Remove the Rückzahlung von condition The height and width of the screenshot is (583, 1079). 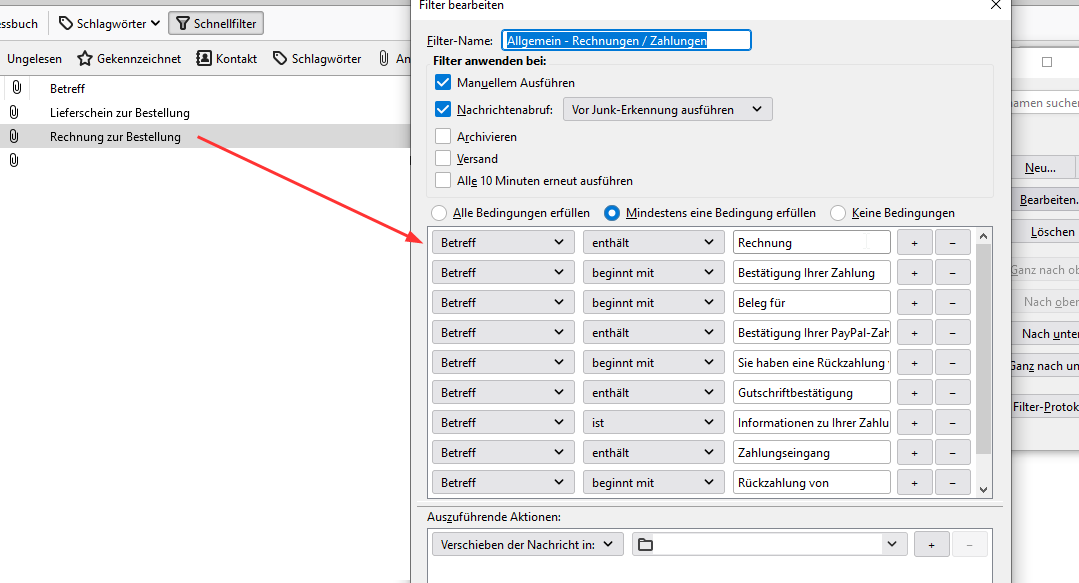point(952,483)
